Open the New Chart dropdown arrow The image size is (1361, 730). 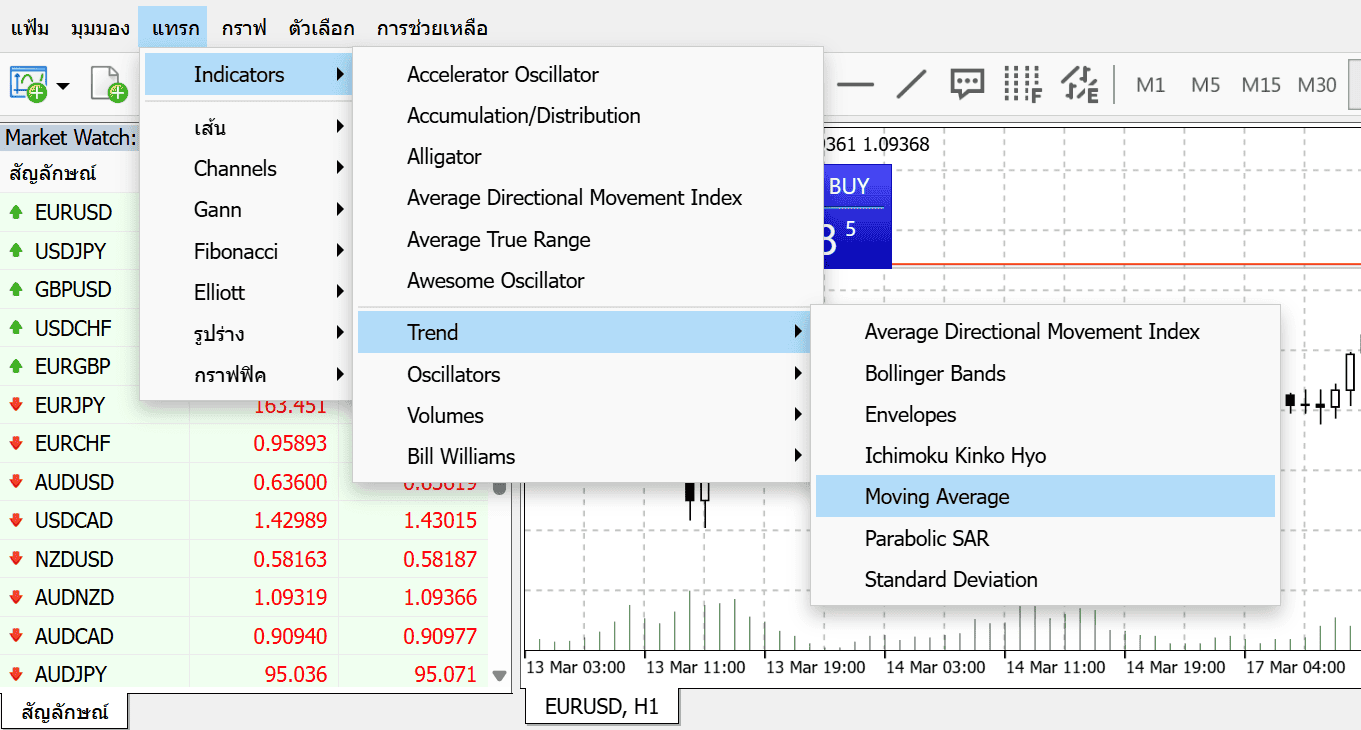[x=63, y=86]
